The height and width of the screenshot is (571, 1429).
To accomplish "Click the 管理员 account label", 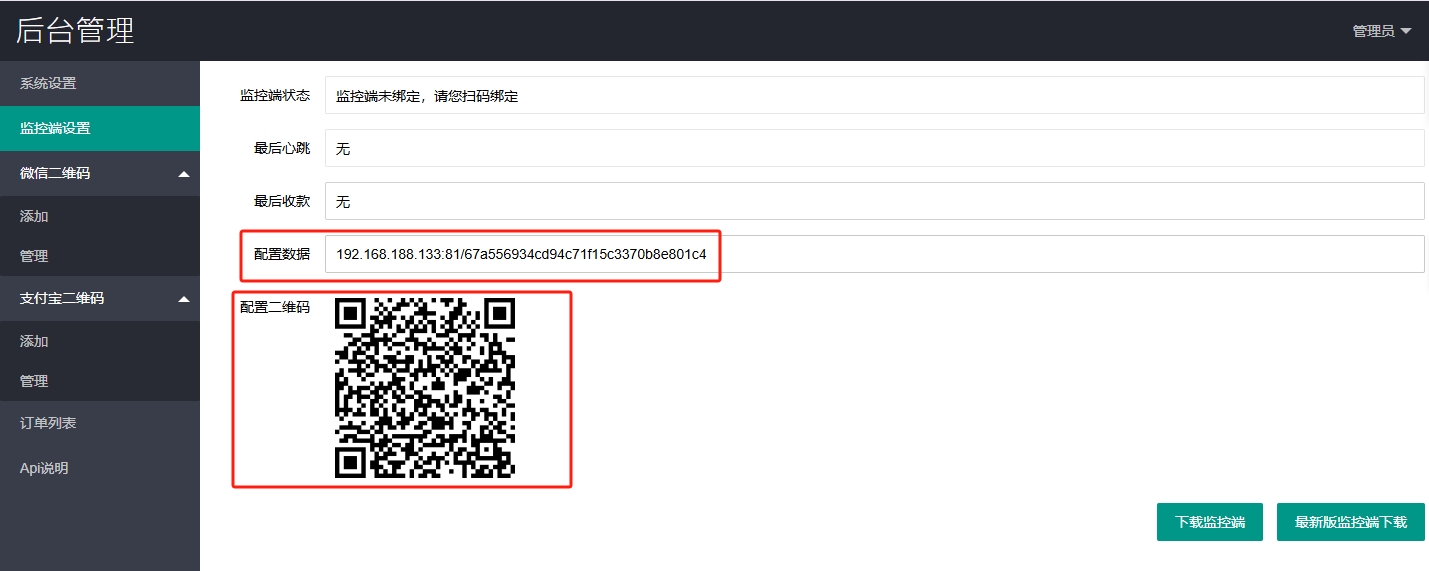I will 1373,31.
